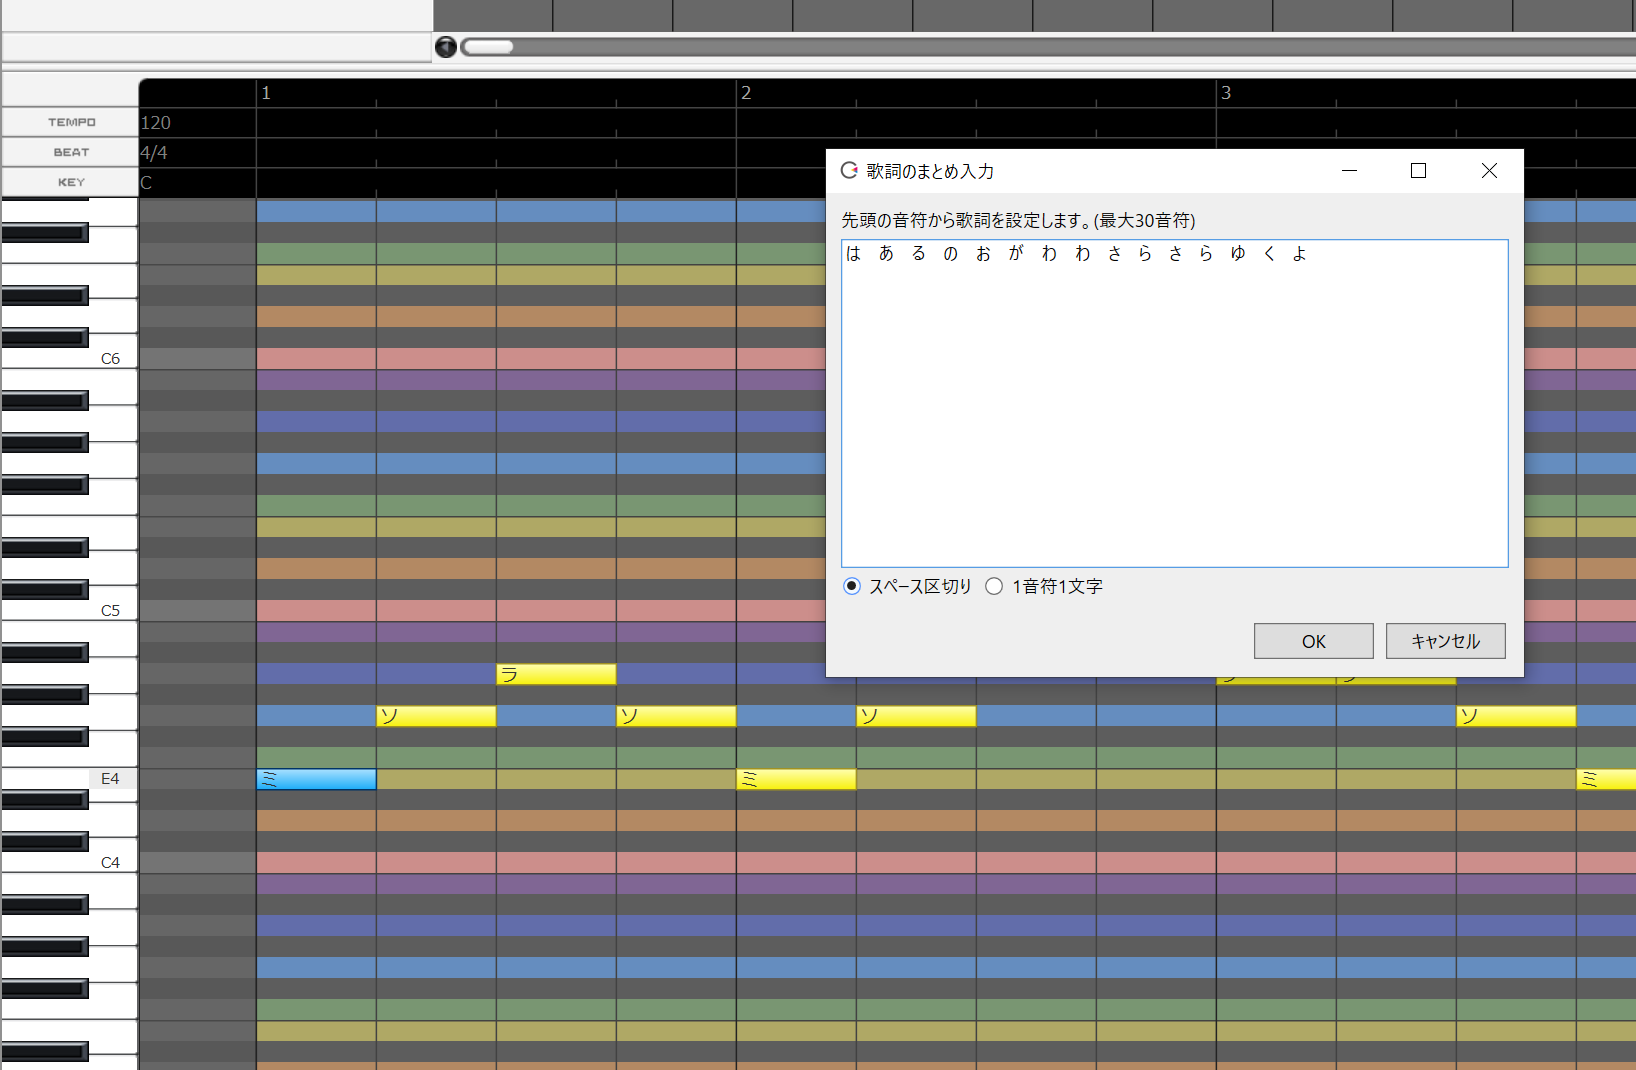This screenshot has width=1636, height=1070.
Task: Click measure 2 marker on the ruler
Action: pyautogui.click(x=746, y=93)
